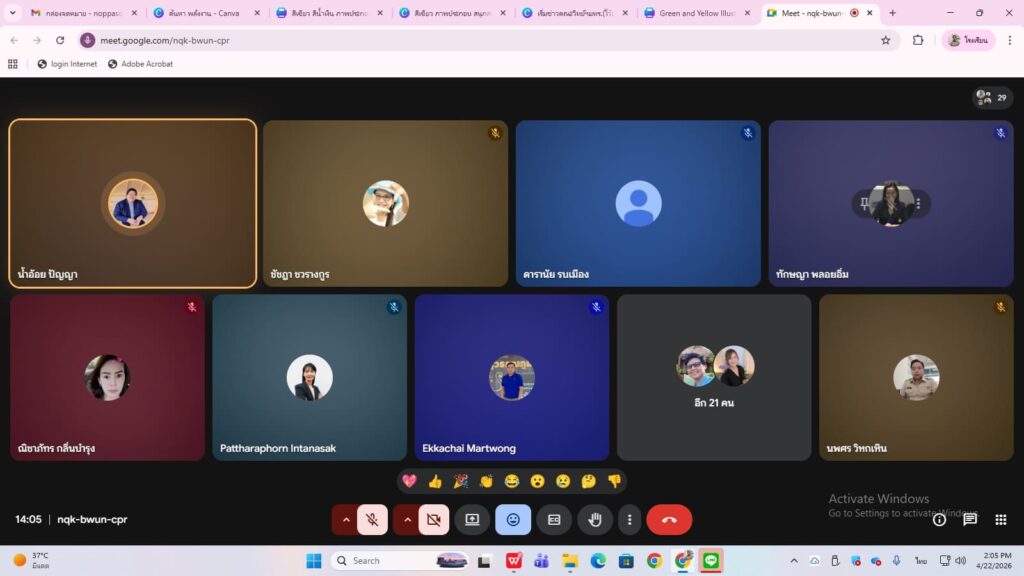Open meeting details info icon
This screenshot has height=576, width=1024.
939,520
